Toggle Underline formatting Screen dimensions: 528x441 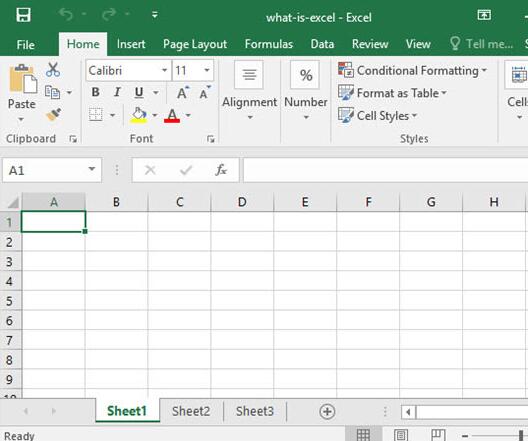[x=139, y=93]
